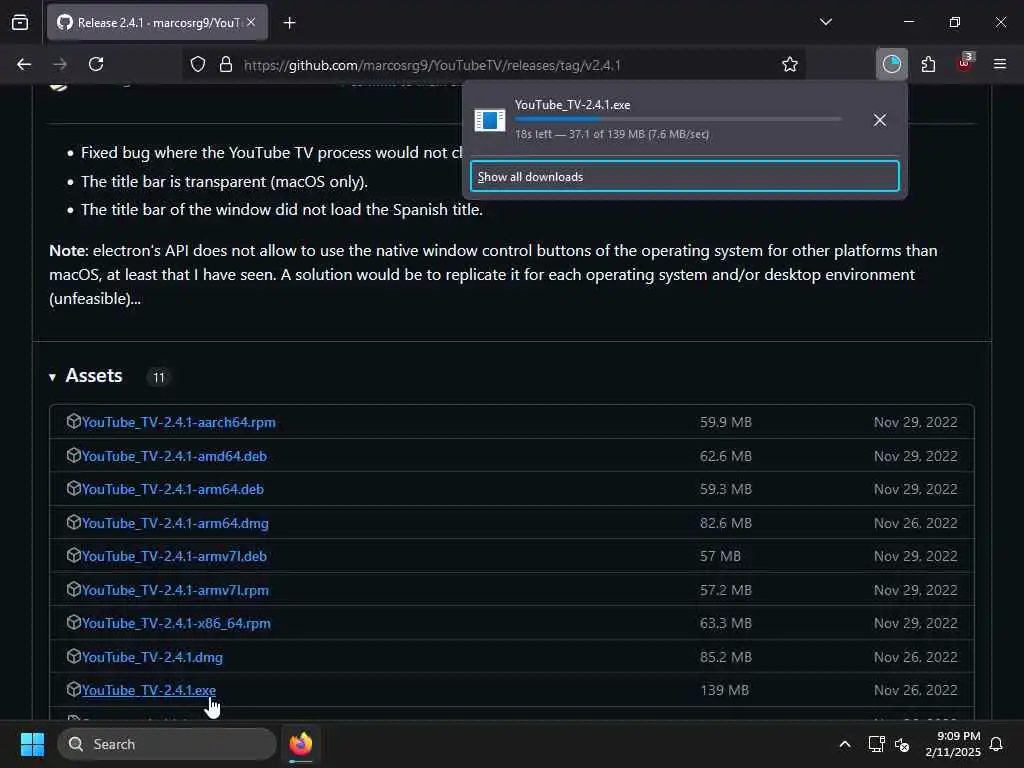Image resolution: width=1024 pixels, height=768 pixels.
Task: Download YouTube_TV-2.4.1-armv7l.deb
Action: click(x=174, y=556)
